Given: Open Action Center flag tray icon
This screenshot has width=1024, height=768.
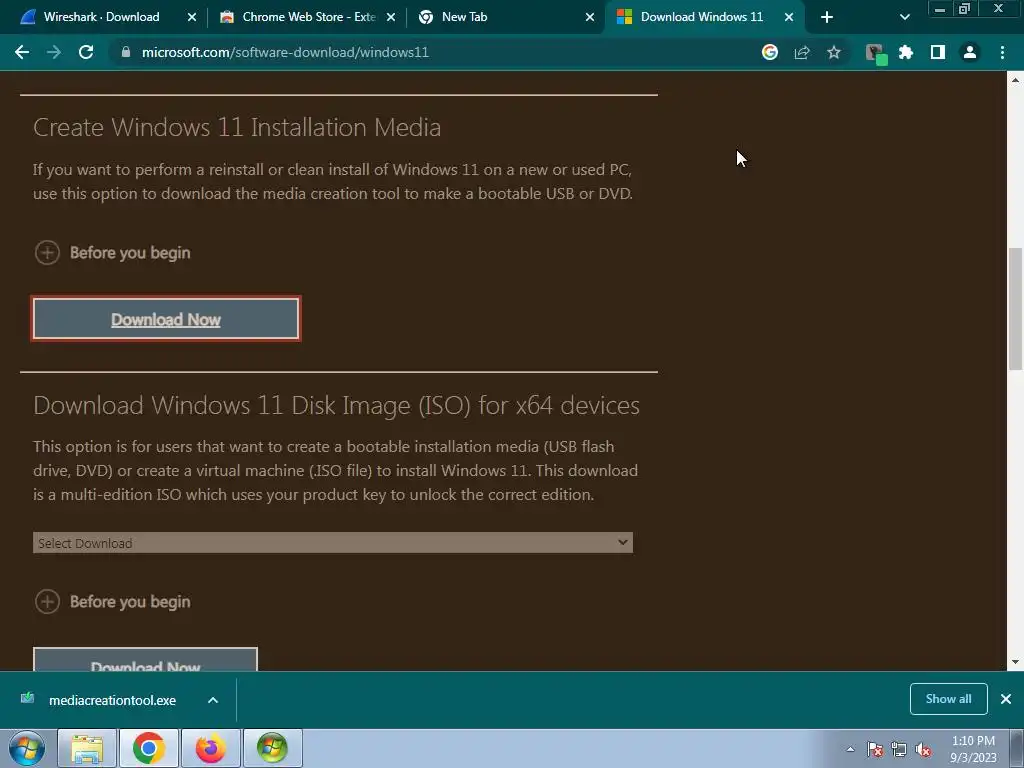Looking at the screenshot, I should point(874,749).
